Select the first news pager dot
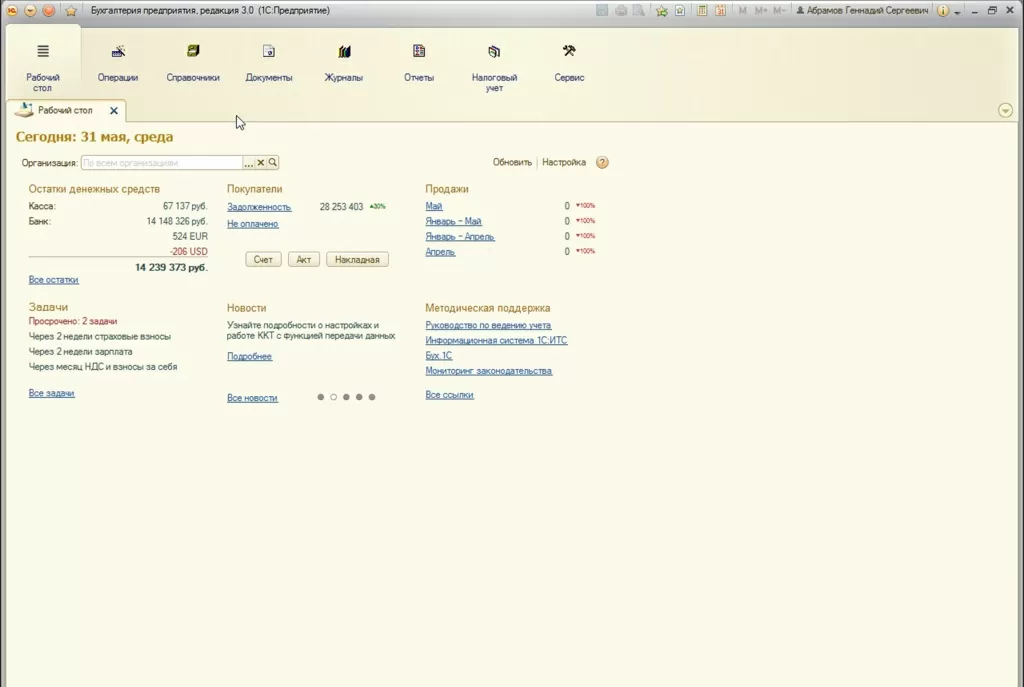This screenshot has width=1024, height=687. click(x=321, y=397)
